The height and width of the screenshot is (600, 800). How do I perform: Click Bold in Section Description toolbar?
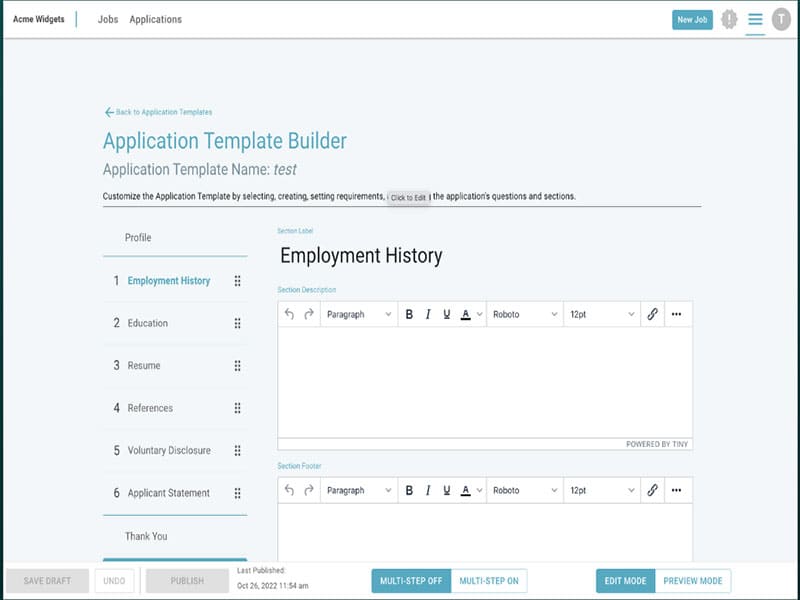(x=409, y=314)
